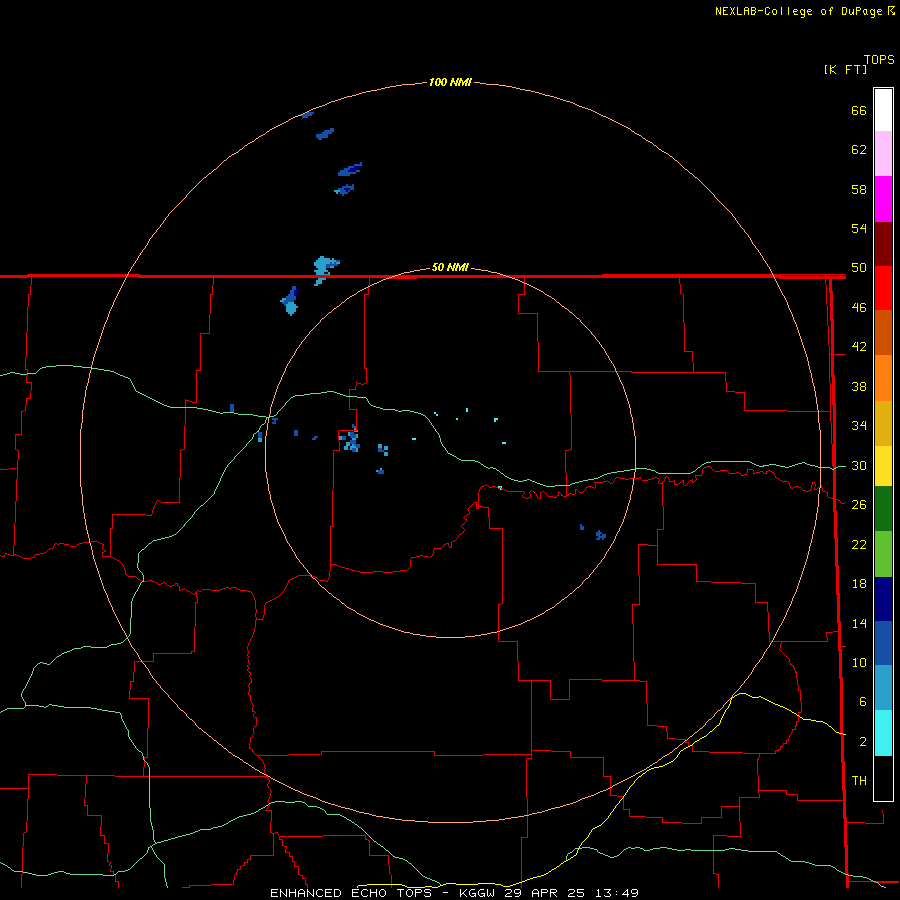Click the bright red swatch in the legend
900x900 pixels.
click(x=883, y=288)
